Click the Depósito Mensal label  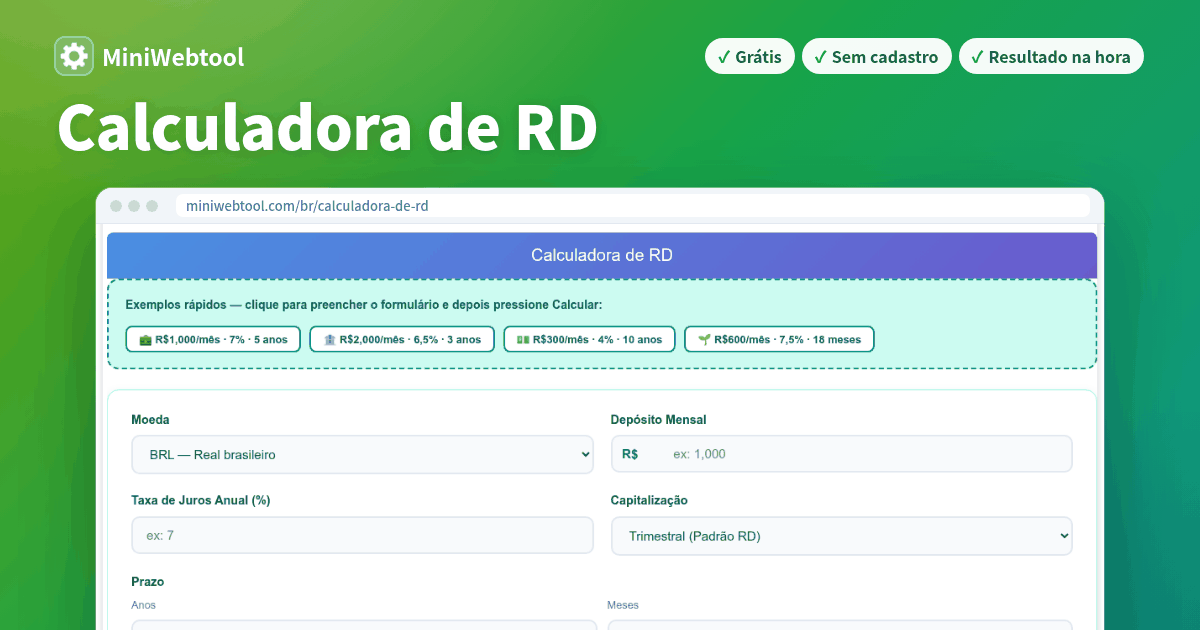point(658,420)
